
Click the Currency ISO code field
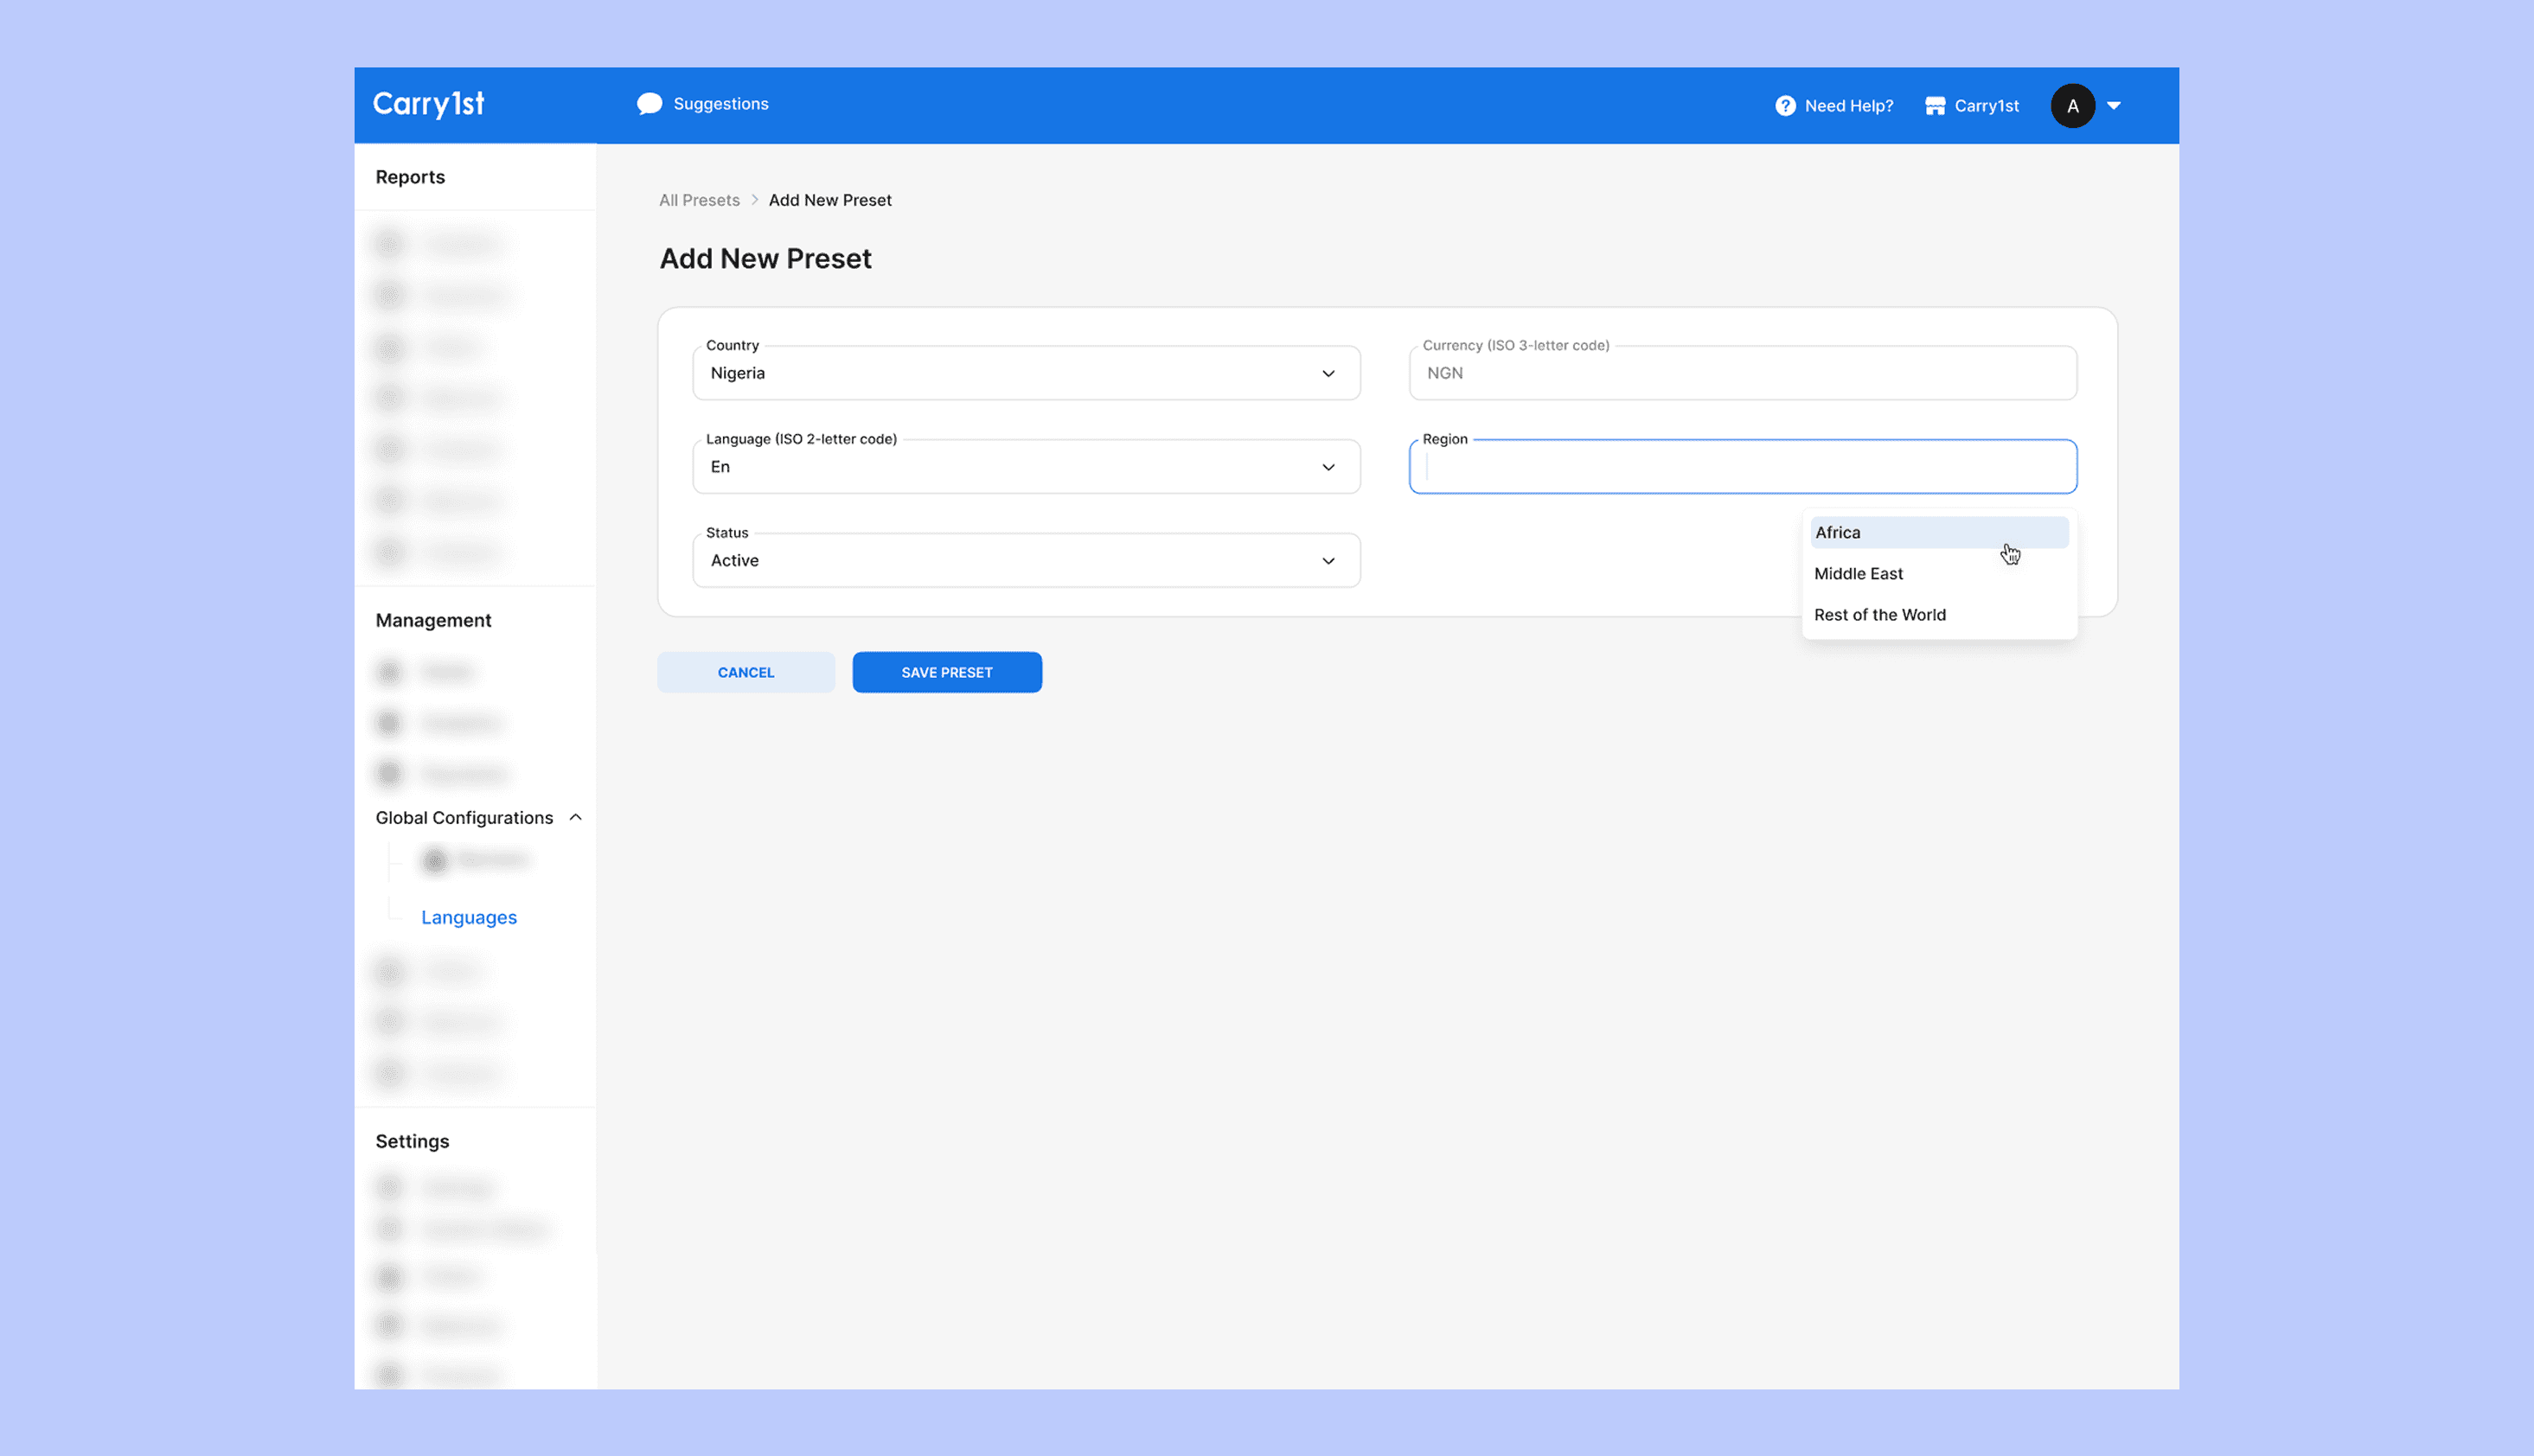point(1742,373)
